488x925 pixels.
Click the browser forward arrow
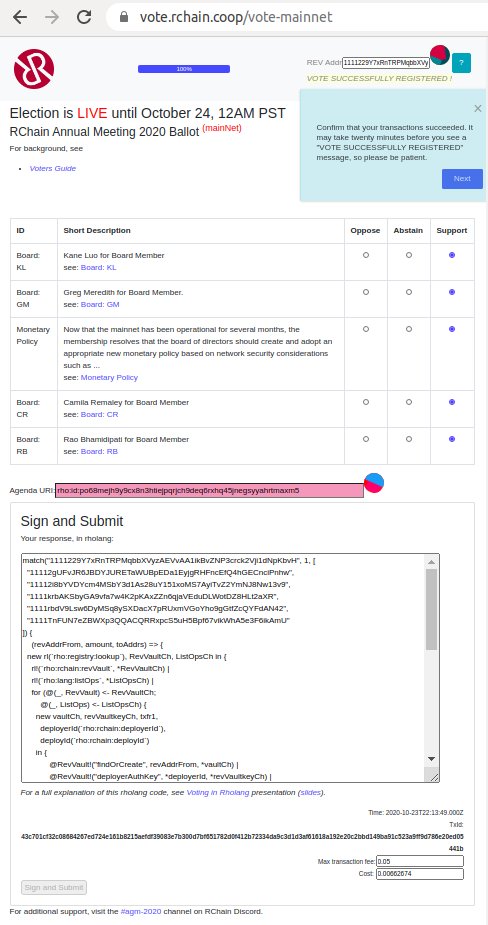tap(53, 17)
